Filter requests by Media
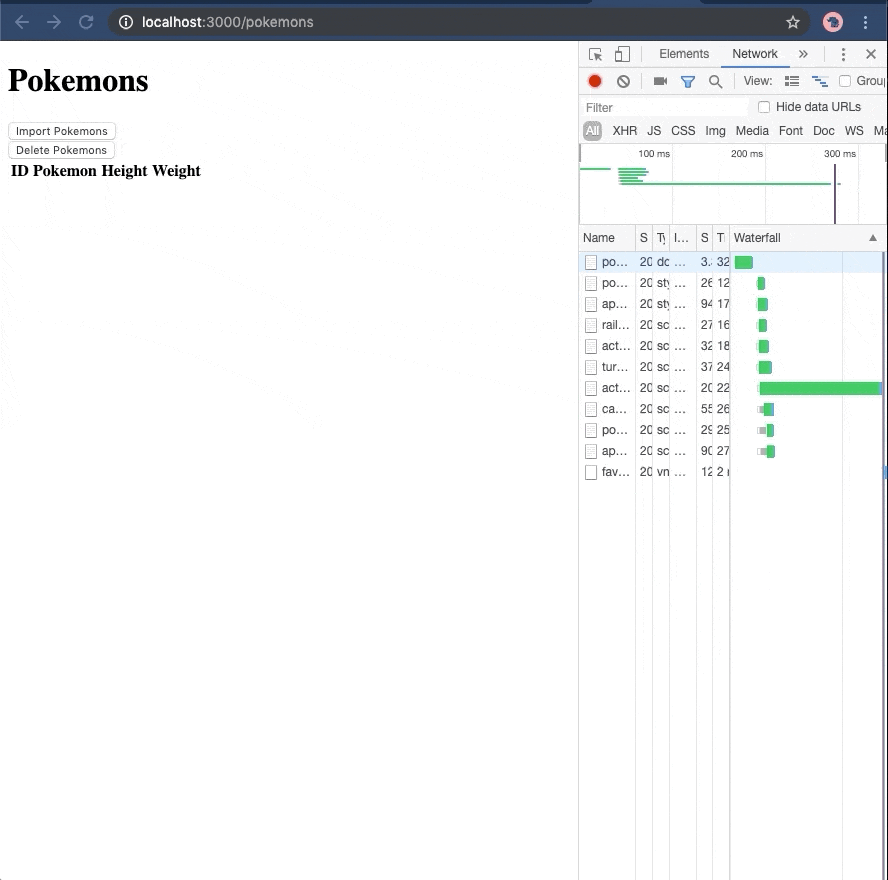Viewport: 888px width, 880px height. coord(752,131)
